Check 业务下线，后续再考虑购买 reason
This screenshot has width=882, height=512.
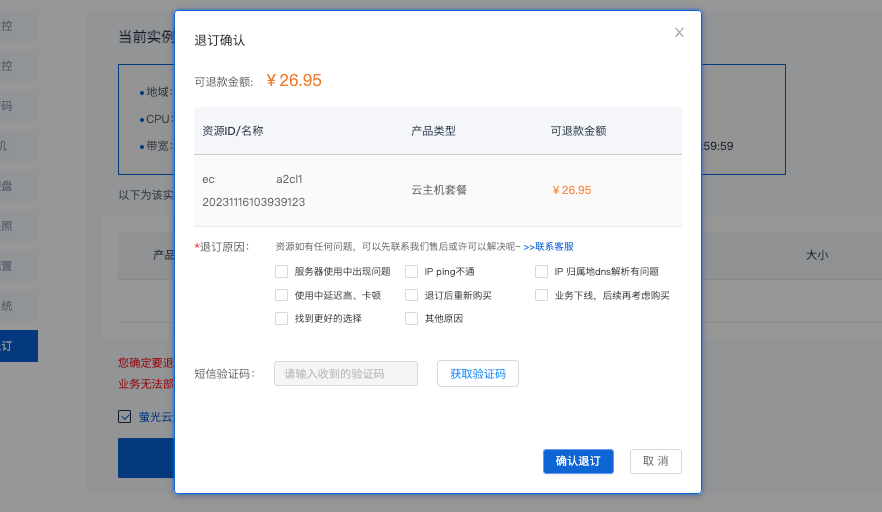pos(541,295)
